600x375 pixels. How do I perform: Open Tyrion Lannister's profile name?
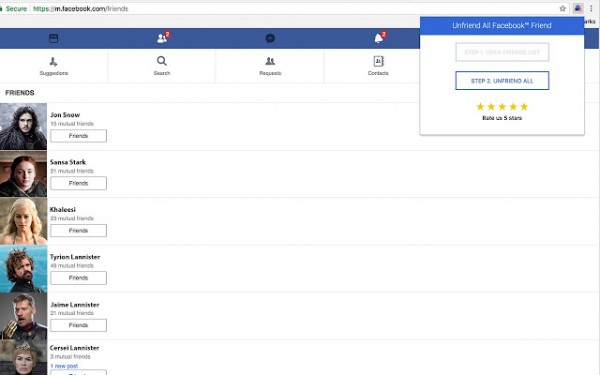tap(75, 257)
